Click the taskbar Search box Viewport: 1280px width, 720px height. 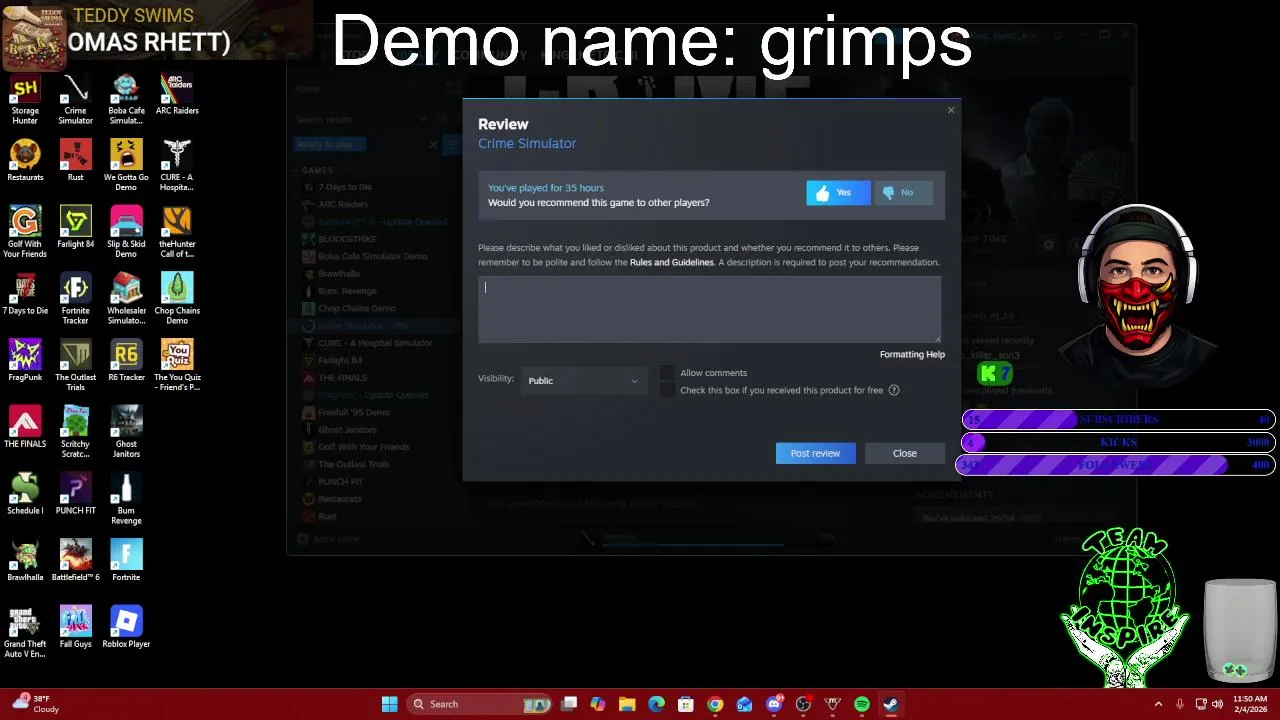pos(480,704)
